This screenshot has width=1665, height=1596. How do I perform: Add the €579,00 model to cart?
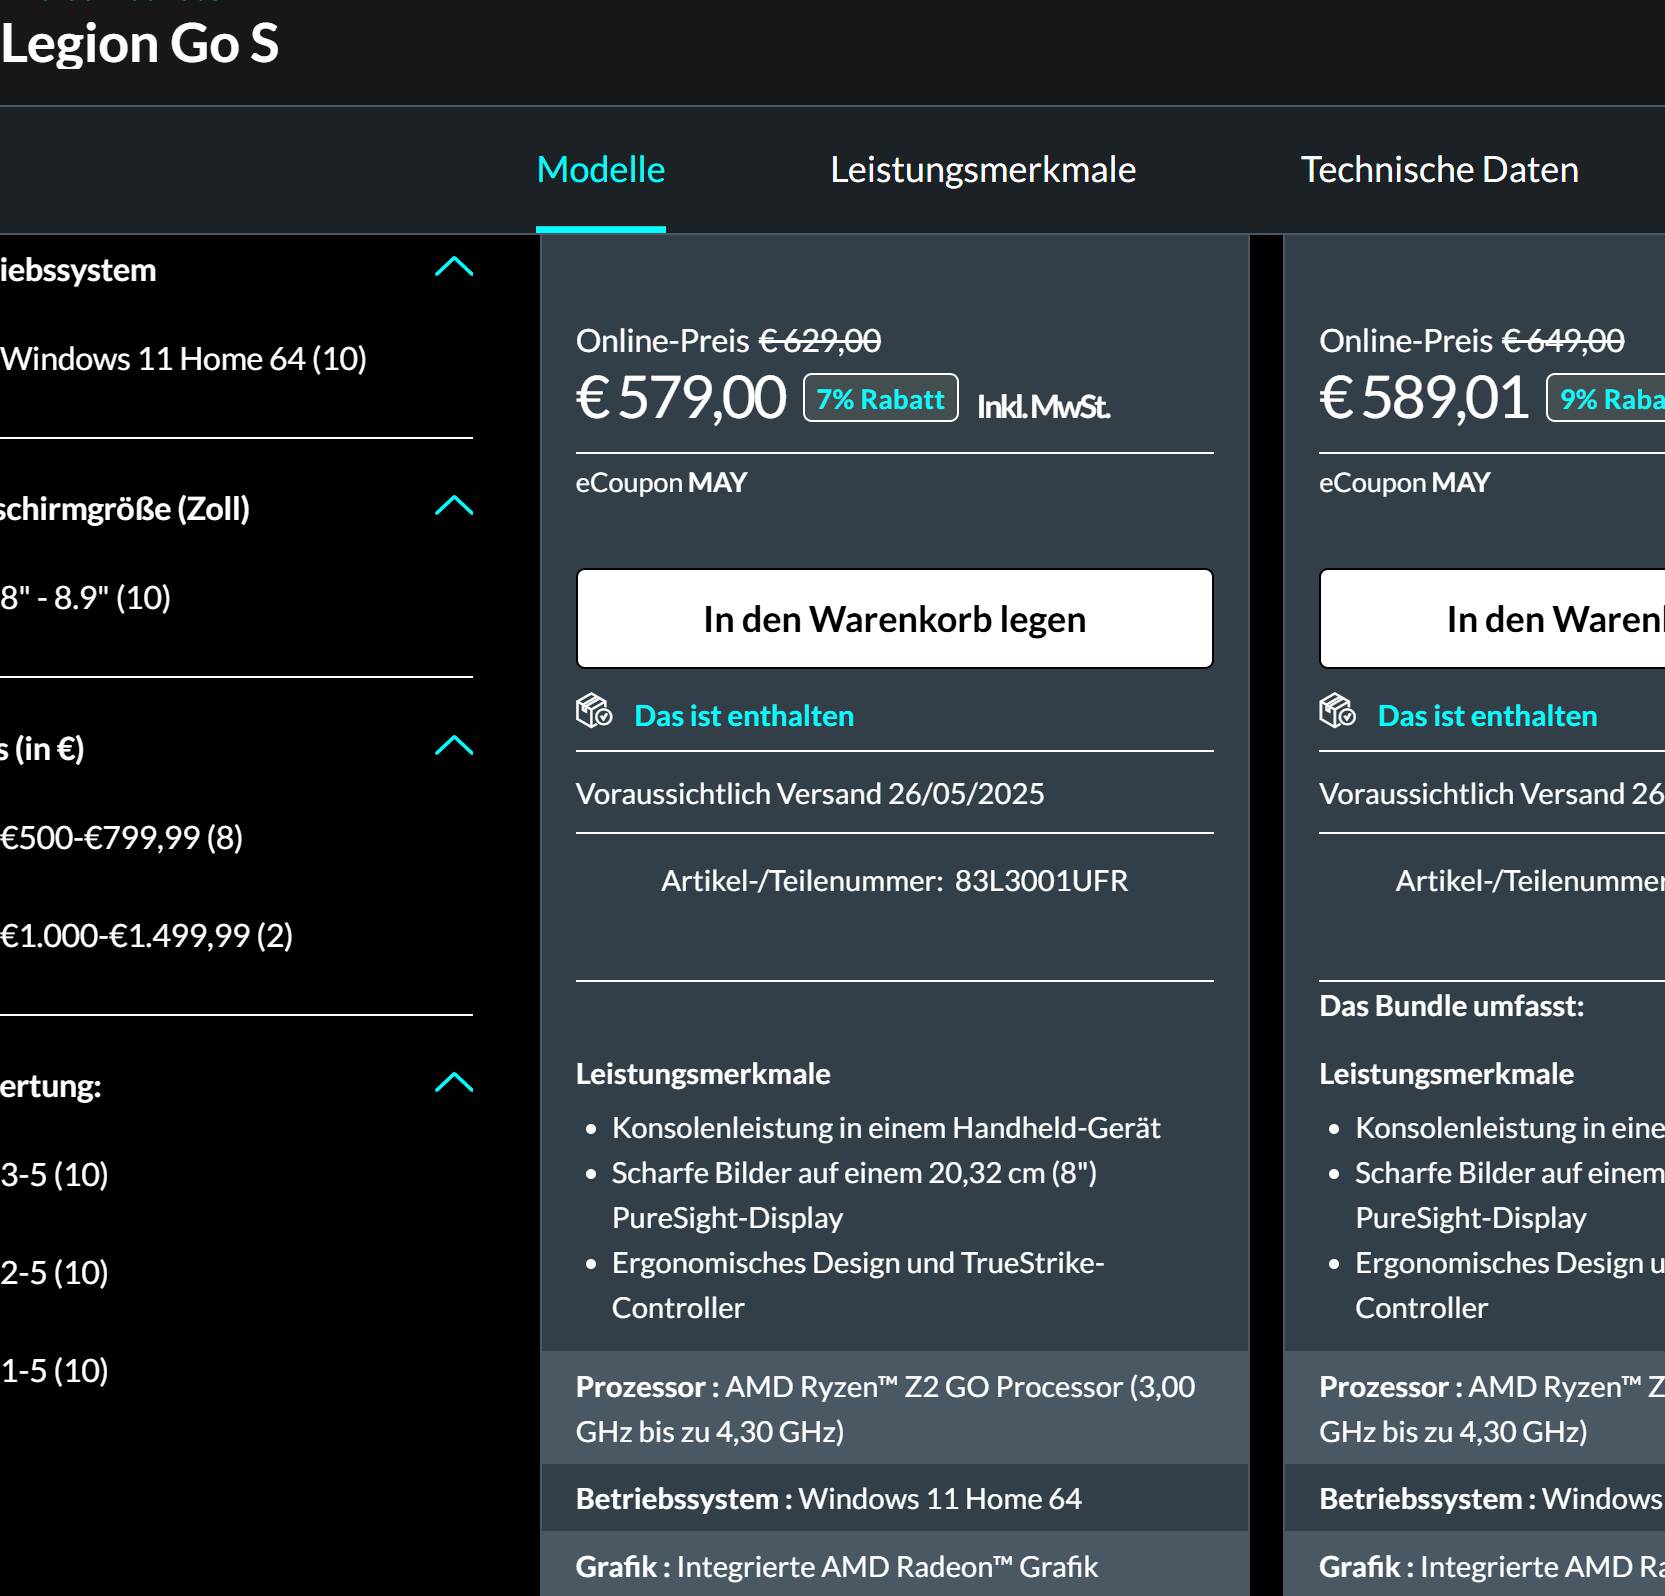click(895, 619)
